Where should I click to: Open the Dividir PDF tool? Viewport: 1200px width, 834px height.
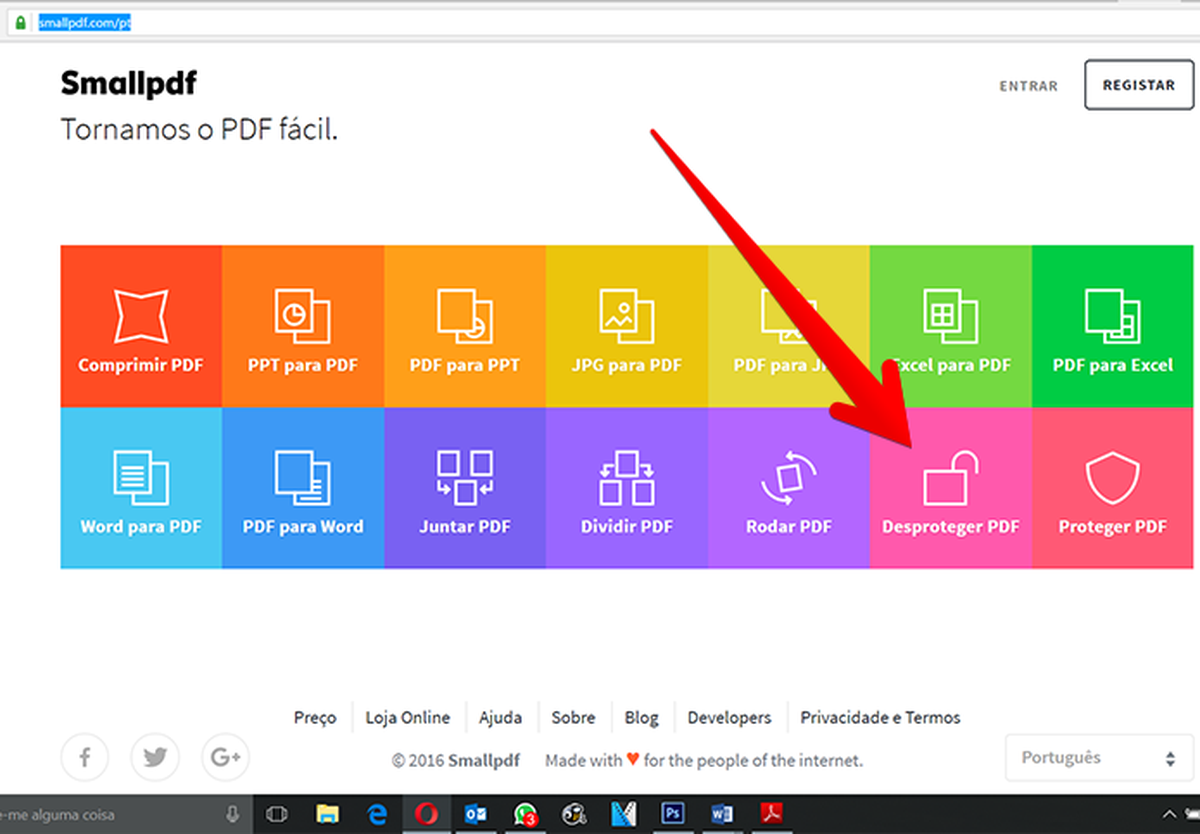626,488
